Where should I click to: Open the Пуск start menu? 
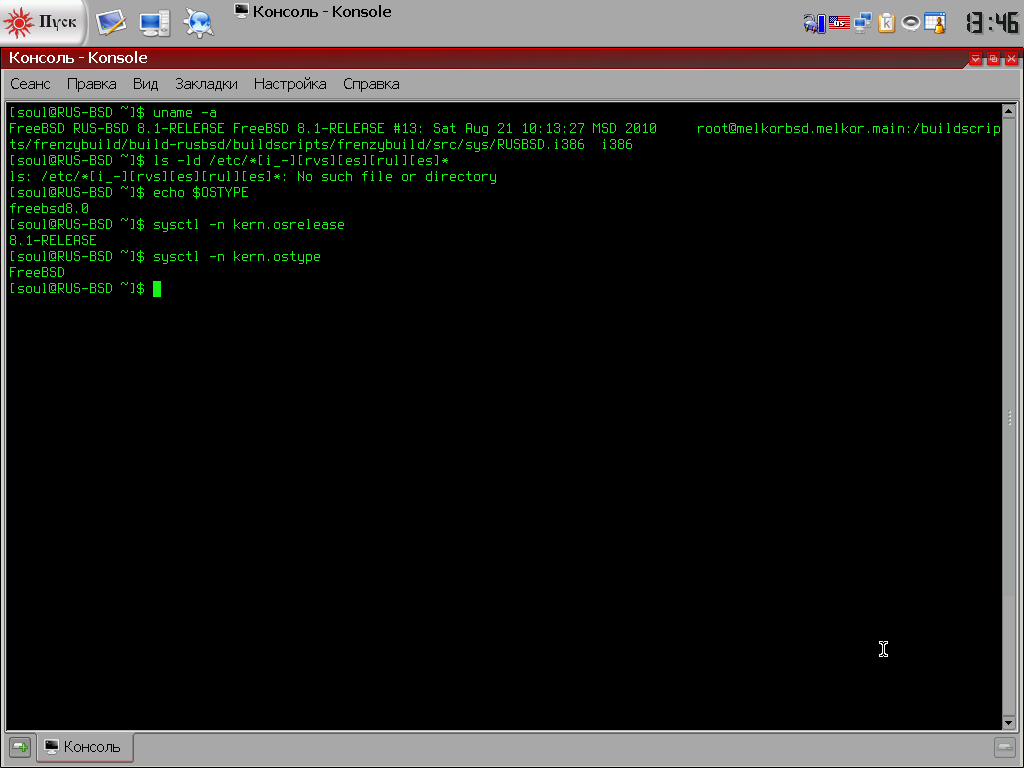pyautogui.click(x=42, y=23)
